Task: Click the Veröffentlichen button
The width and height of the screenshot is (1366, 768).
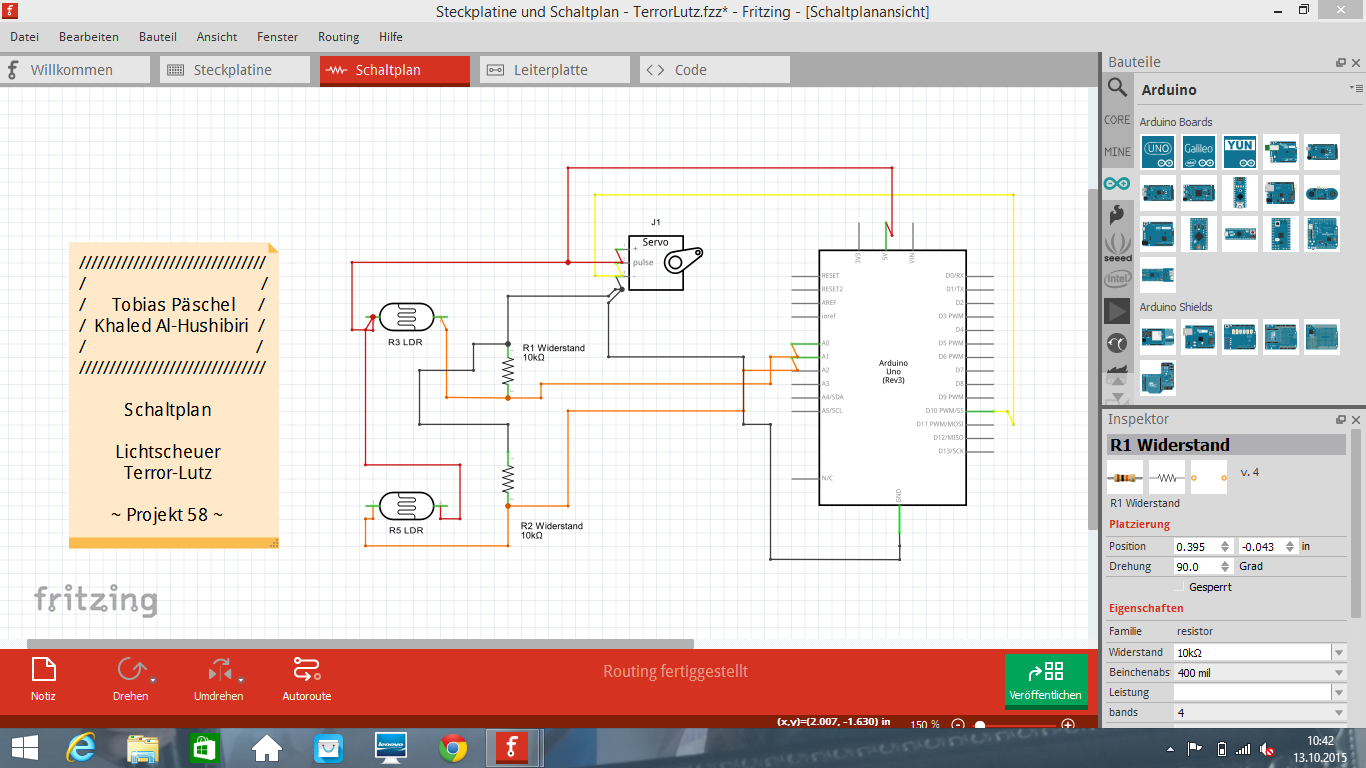Action: tap(1045, 680)
